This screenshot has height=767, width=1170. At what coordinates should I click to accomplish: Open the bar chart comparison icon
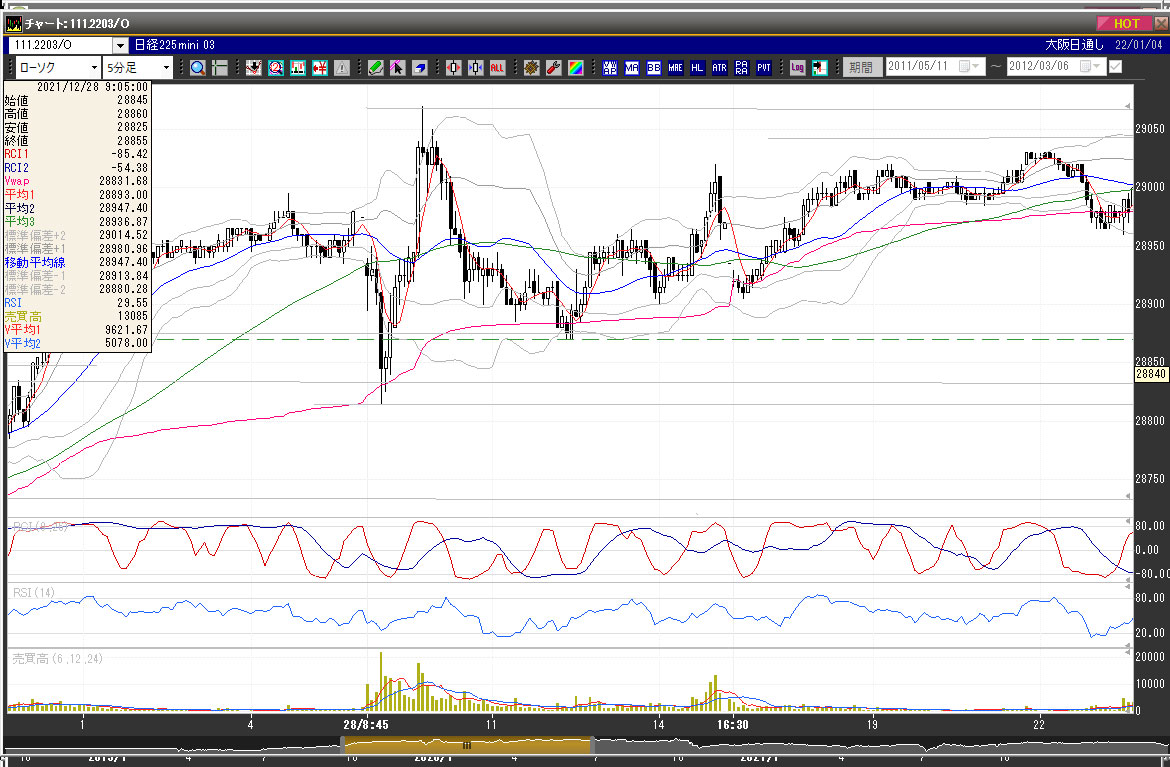click(x=298, y=68)
